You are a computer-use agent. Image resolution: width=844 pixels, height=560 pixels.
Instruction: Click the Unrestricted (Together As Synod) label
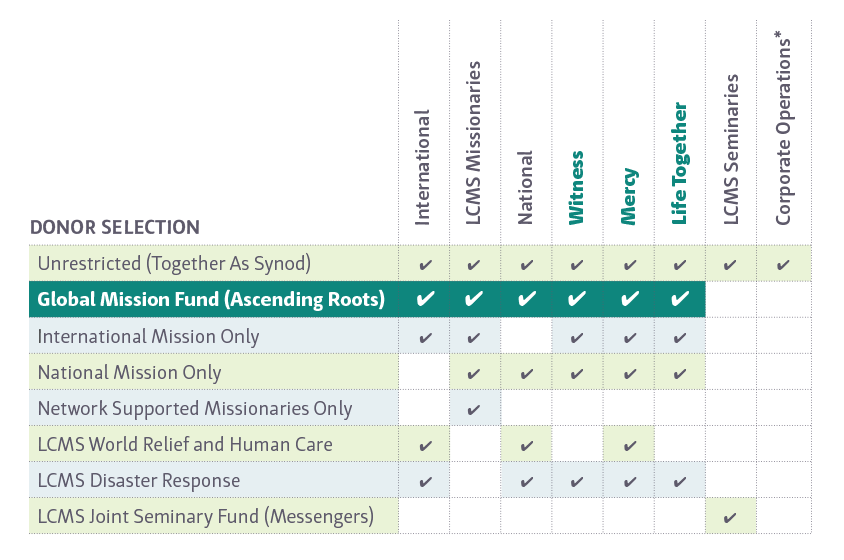point(174,264)
